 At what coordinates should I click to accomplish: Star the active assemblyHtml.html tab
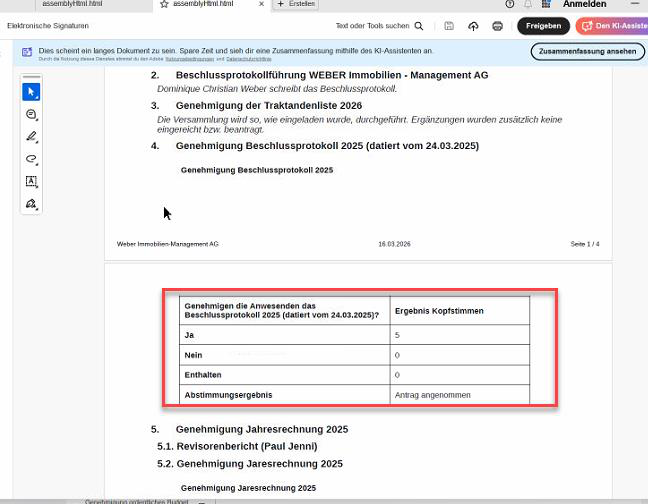pos(164,4)
